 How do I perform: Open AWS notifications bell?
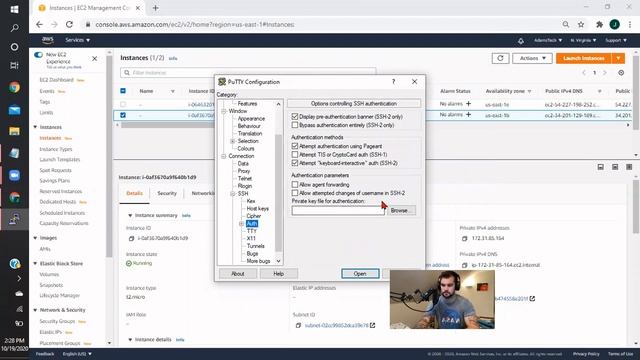pos(521,40)
